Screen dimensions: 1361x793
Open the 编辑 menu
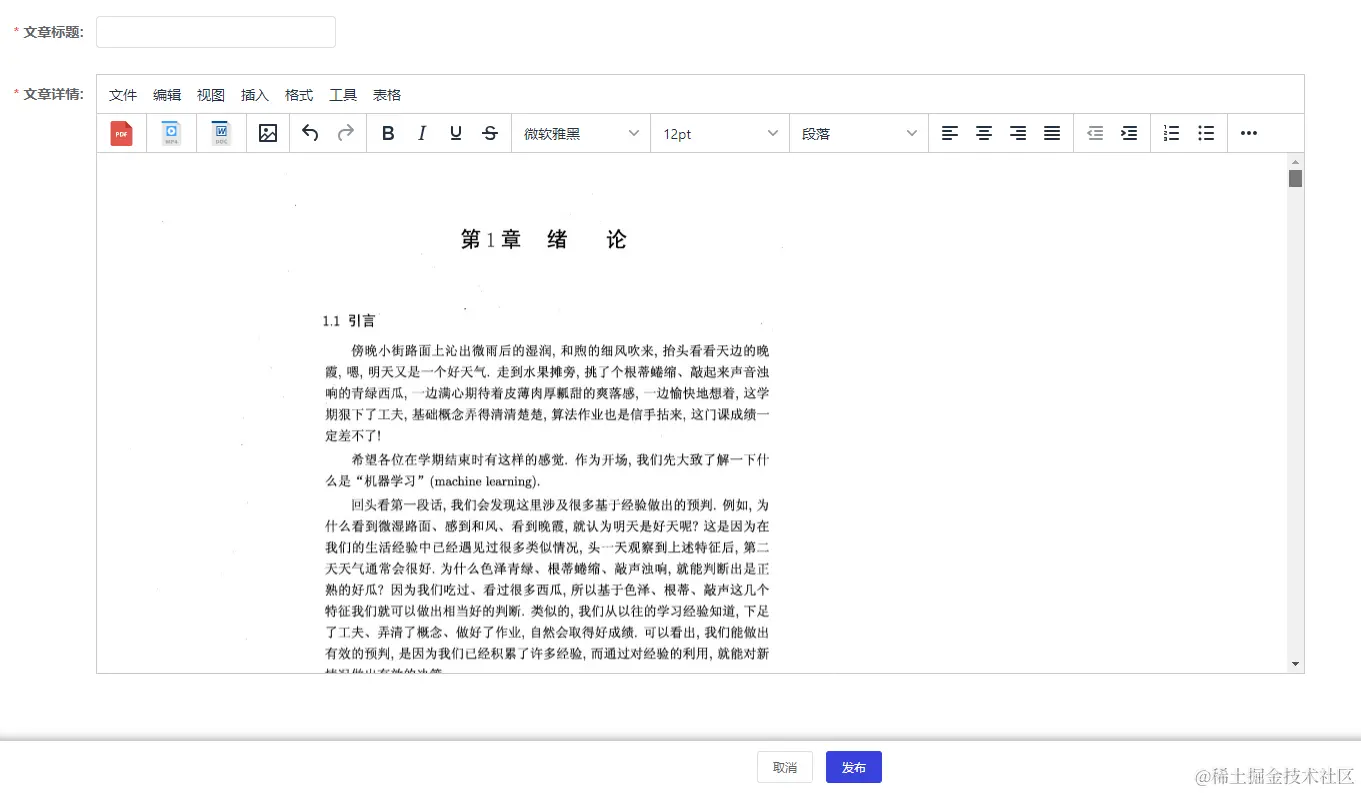[167, 95]
